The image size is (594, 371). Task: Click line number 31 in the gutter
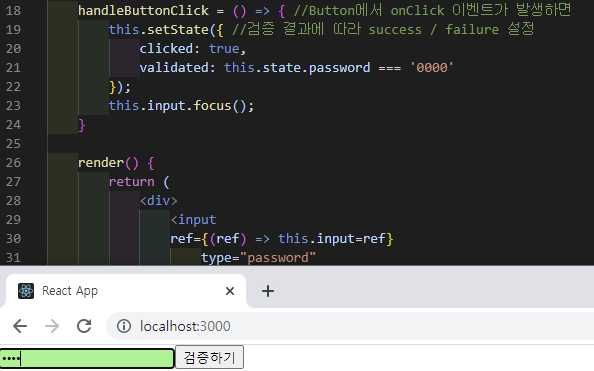pyautogui.click(x=14, y=258)
